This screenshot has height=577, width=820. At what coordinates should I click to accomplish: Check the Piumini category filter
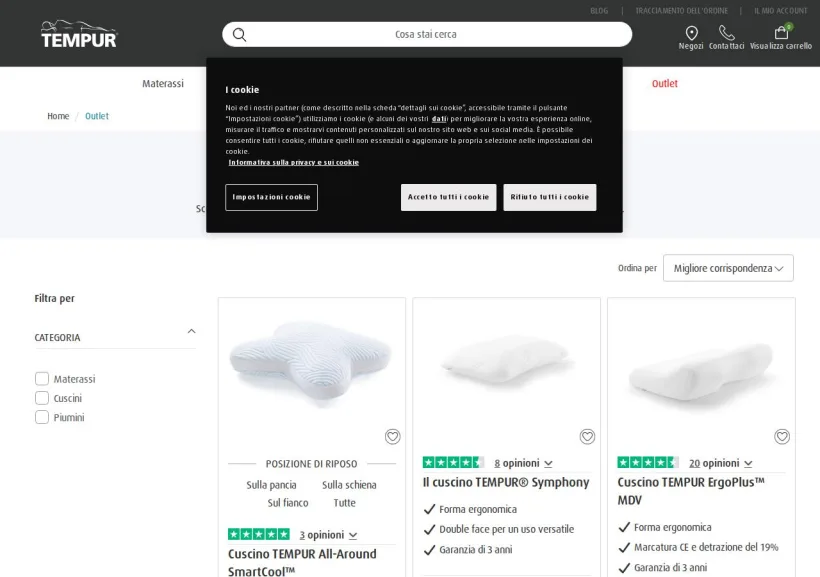[42, 417]
